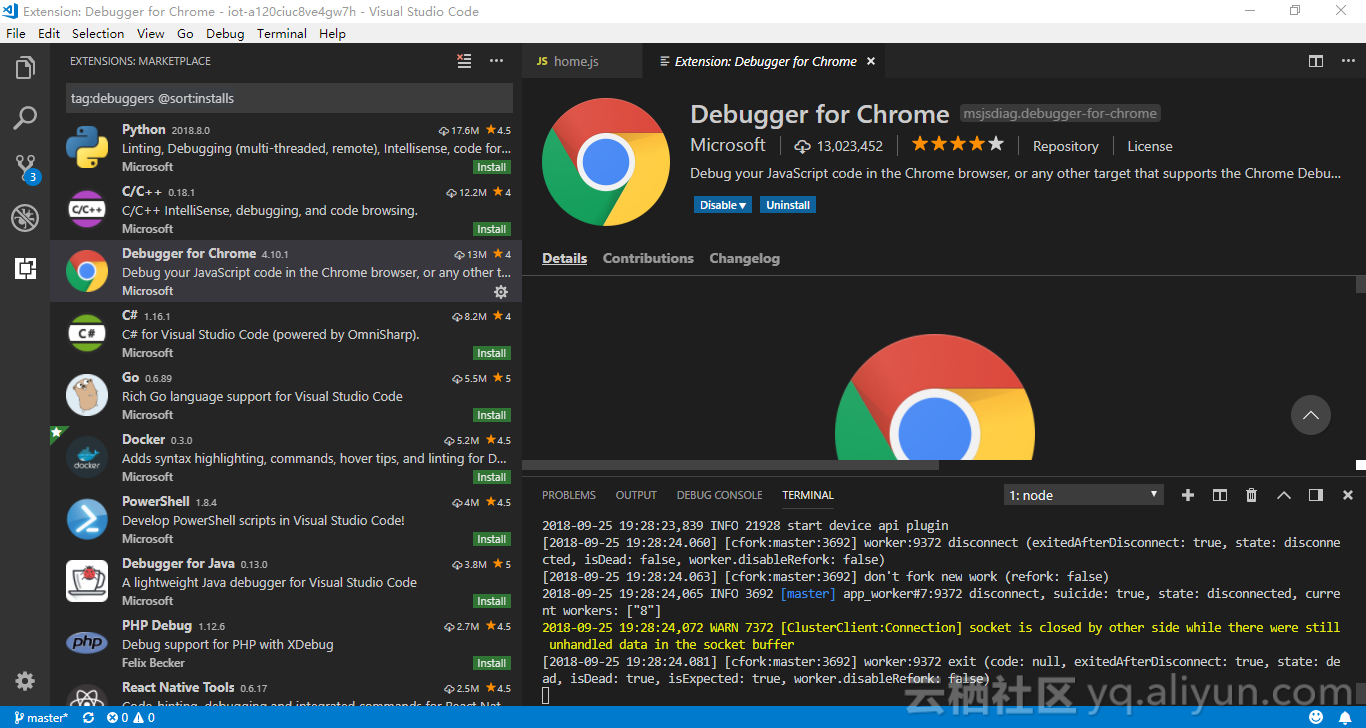Split the editor to the right
This screenshot has width=1366, height=728.
tap(1316, 61)
